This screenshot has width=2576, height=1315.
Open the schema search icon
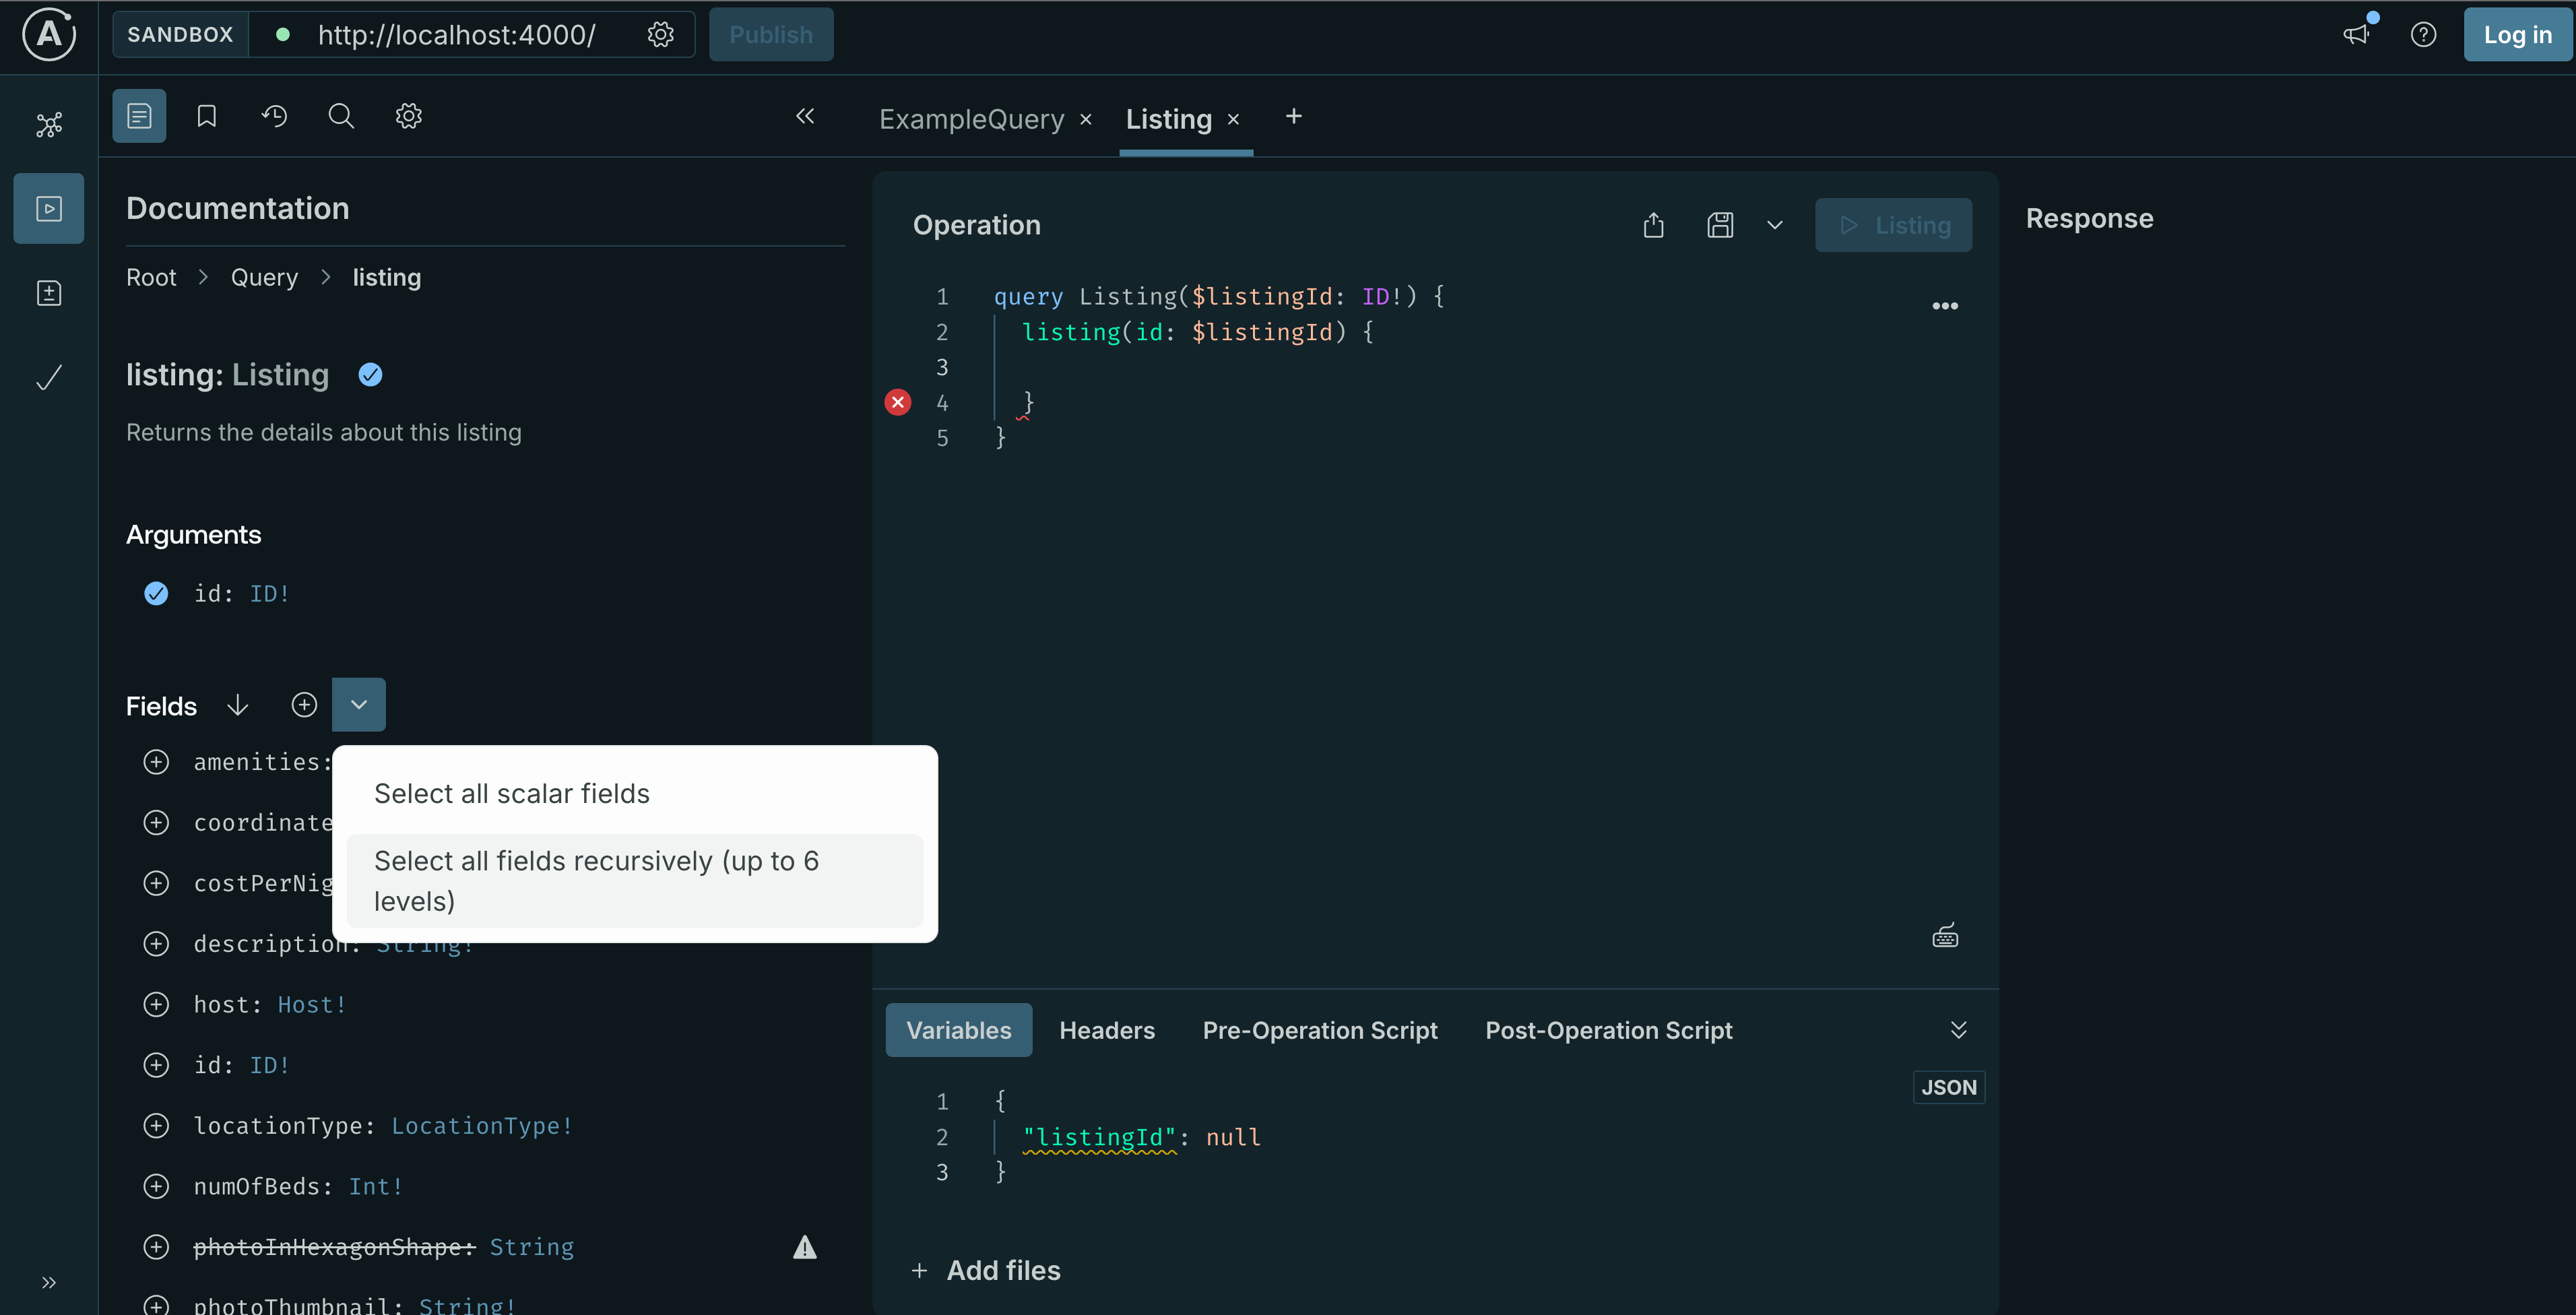[x=341, y=115]
